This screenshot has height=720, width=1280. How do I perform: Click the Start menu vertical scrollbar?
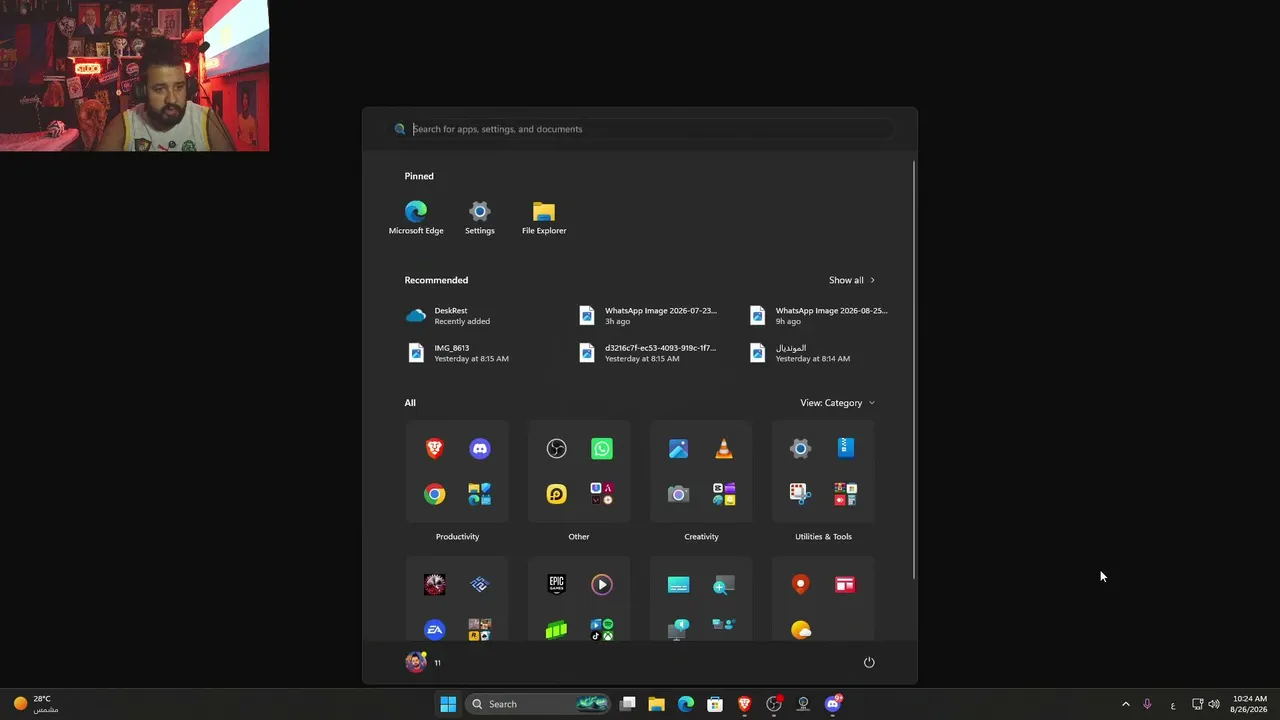coord(914,368)
